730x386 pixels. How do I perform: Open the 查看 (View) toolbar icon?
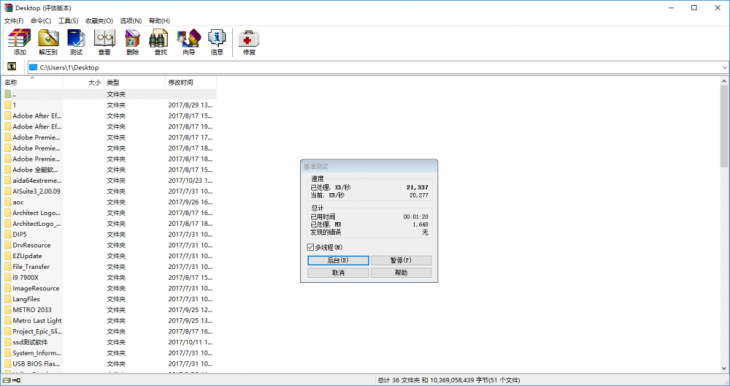pyautogui.click(x=105, y=42)
